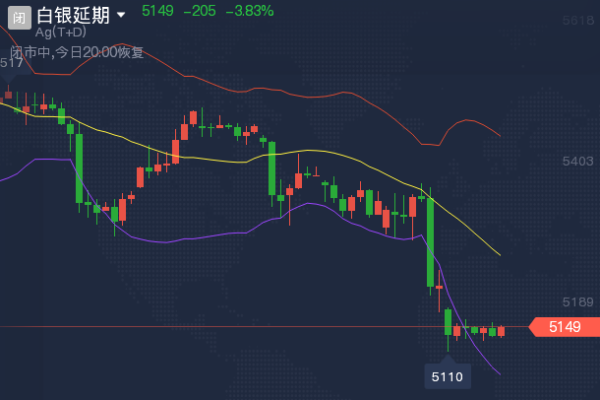Click the 5403 price axis label
The height and width of the screenshot is (400, 600).
click(578, 161)
